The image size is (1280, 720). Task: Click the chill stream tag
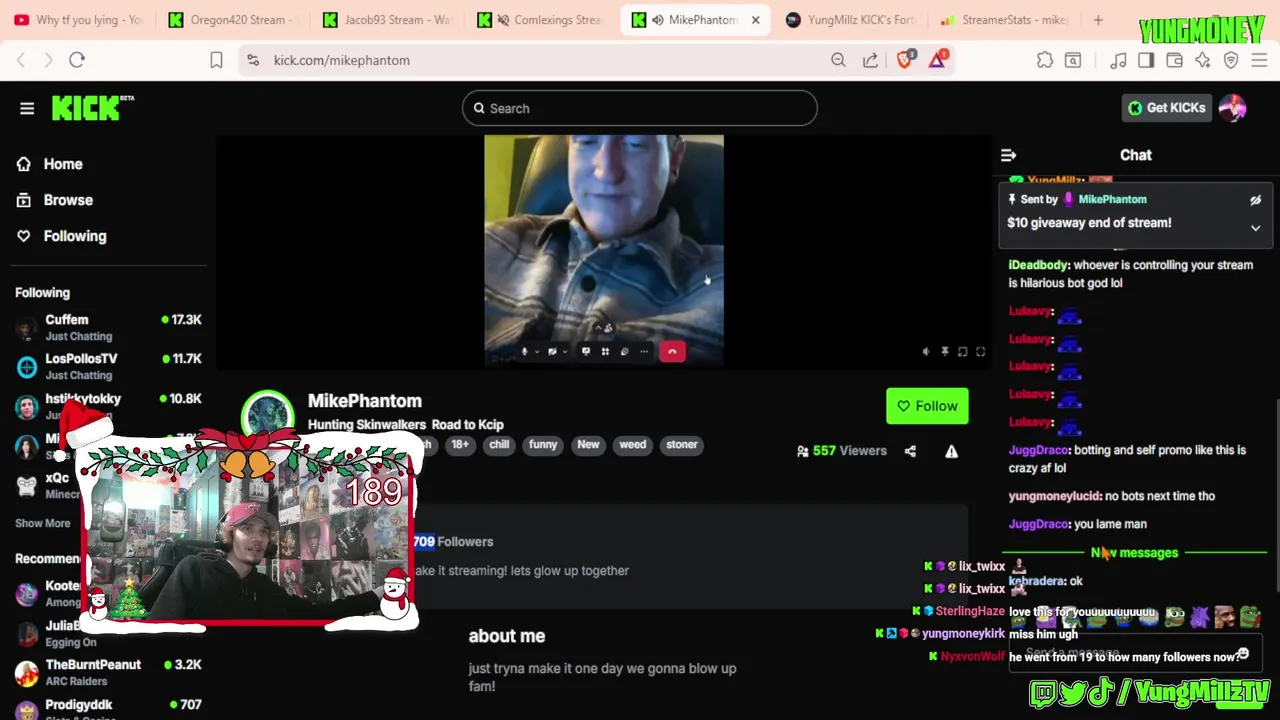pyautogui.click(x=499, y=445)
